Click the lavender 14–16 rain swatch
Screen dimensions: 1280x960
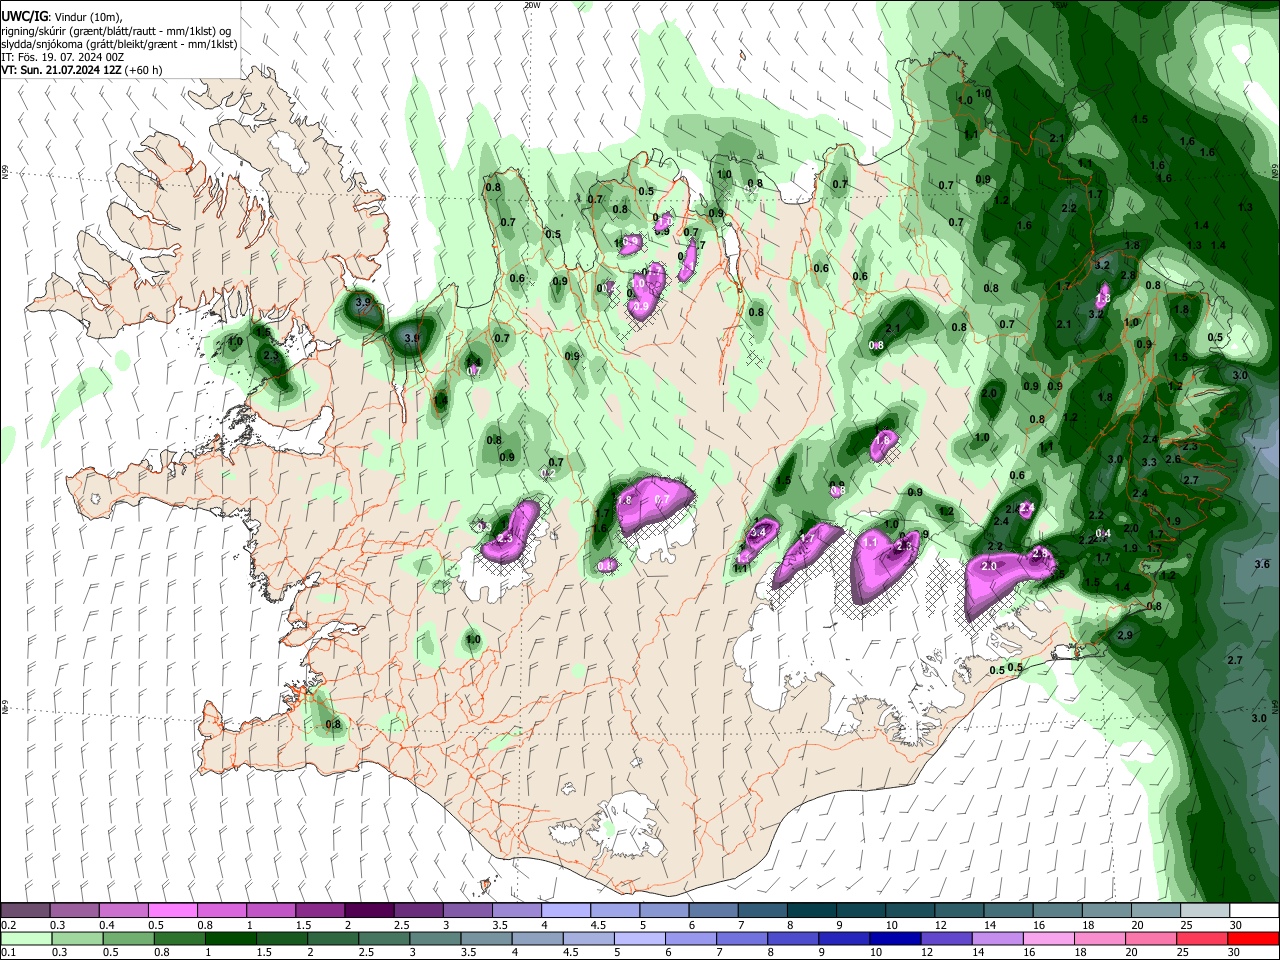(x=997, y=939)
